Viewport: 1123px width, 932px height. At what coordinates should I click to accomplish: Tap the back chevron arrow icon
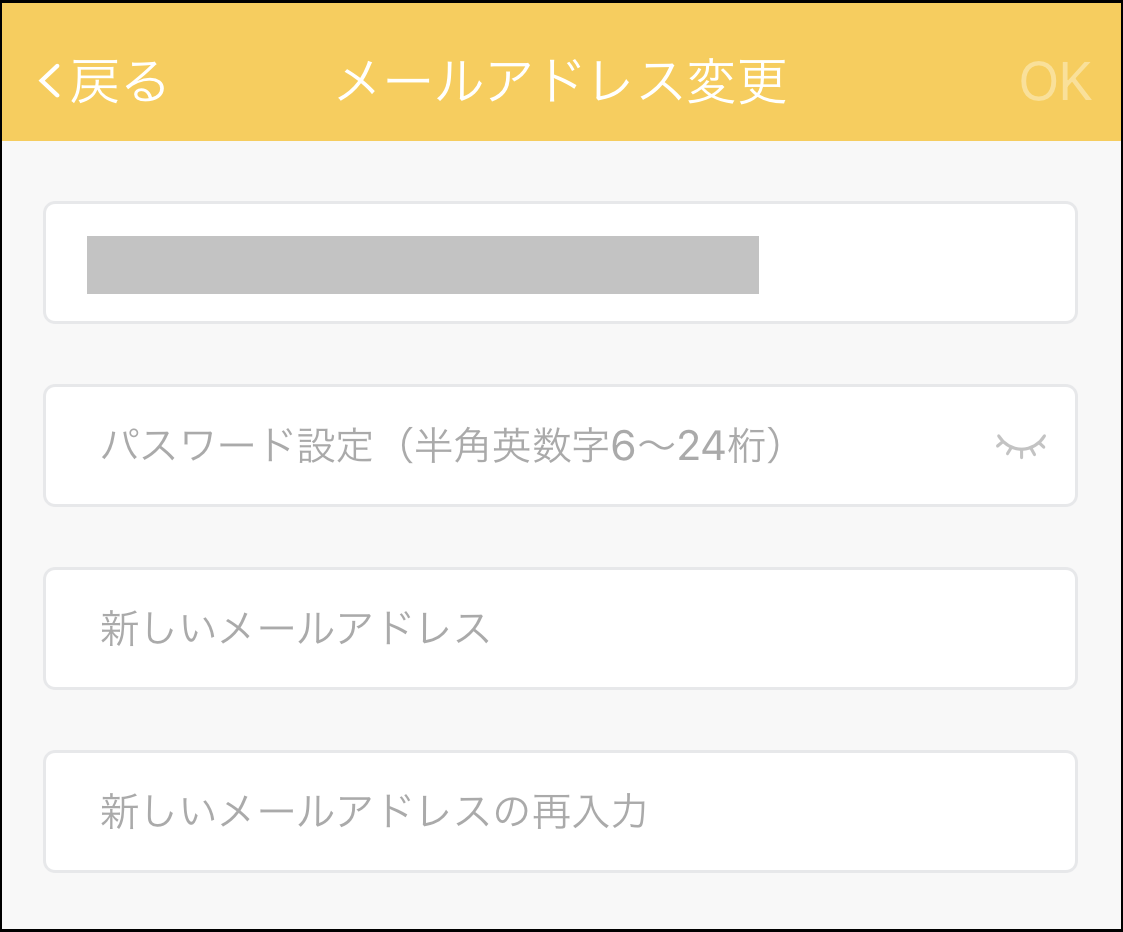(x=50, y=82)
